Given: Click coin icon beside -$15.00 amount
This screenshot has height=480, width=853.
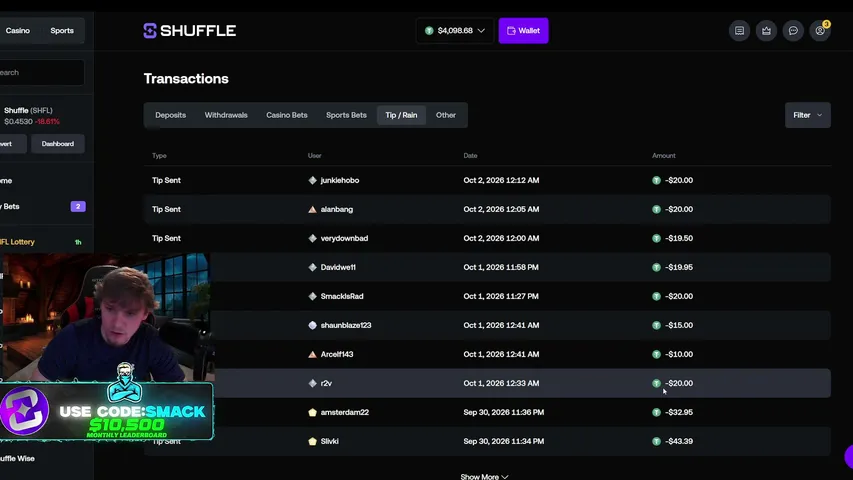Looking at the screenshot, I should [656, 325].
